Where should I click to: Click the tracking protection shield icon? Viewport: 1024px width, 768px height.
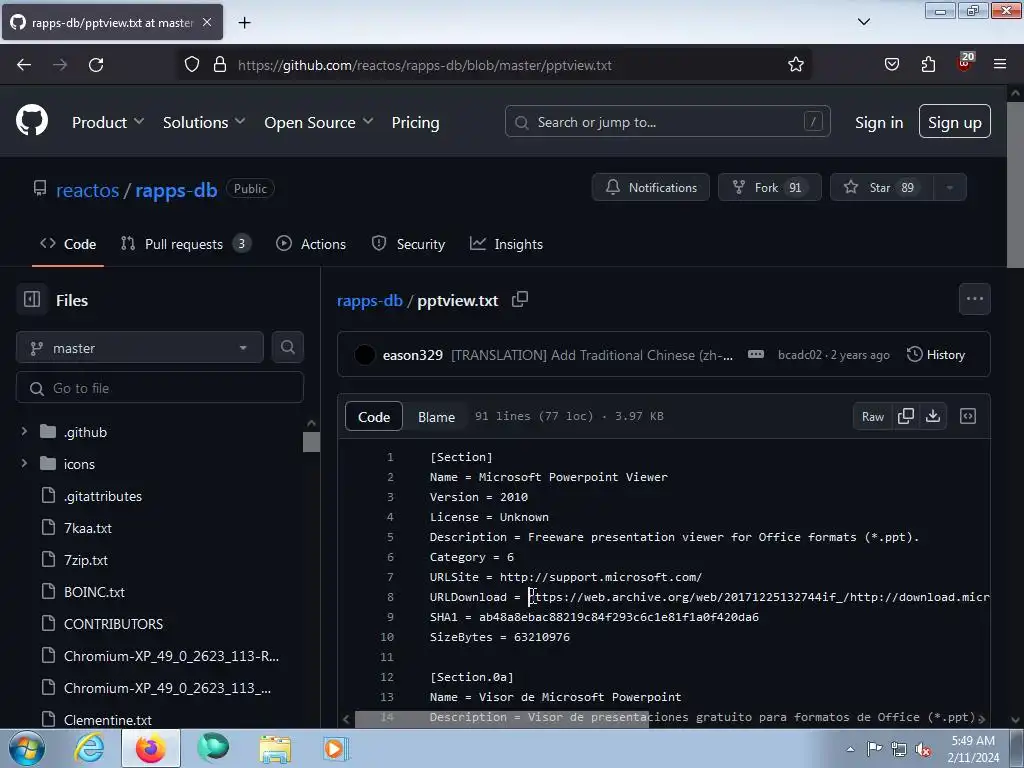(191, 64)
